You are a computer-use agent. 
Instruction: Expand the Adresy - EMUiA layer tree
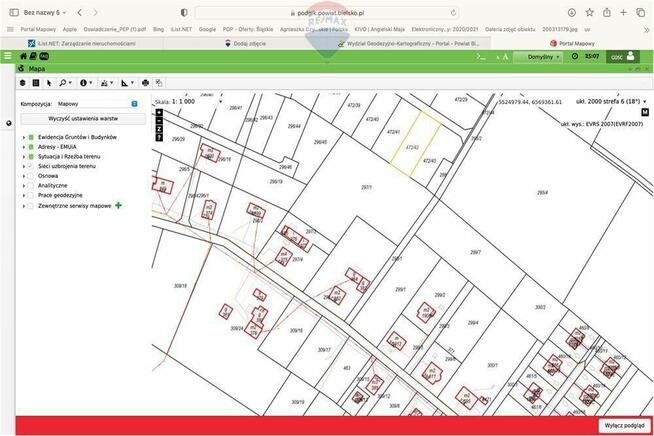(x=24, y=147)
